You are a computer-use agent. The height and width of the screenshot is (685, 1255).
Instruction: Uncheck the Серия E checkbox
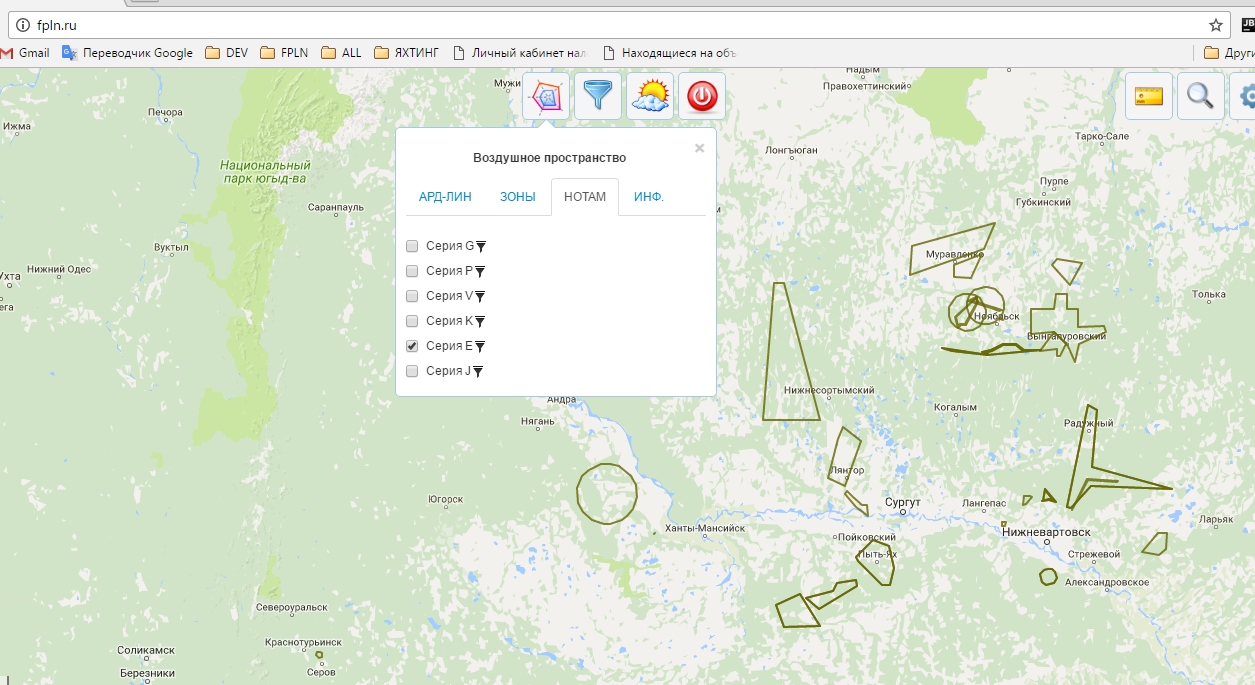tap(412, 346)
